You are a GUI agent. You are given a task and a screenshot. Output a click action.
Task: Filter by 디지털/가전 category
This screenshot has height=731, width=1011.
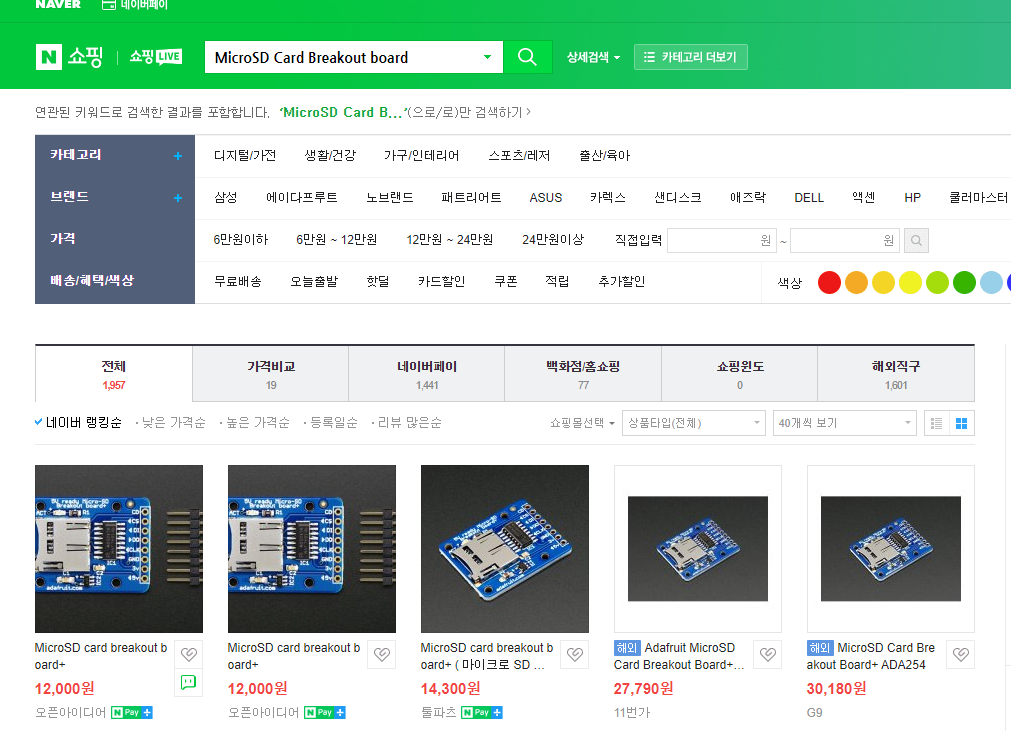245,155
